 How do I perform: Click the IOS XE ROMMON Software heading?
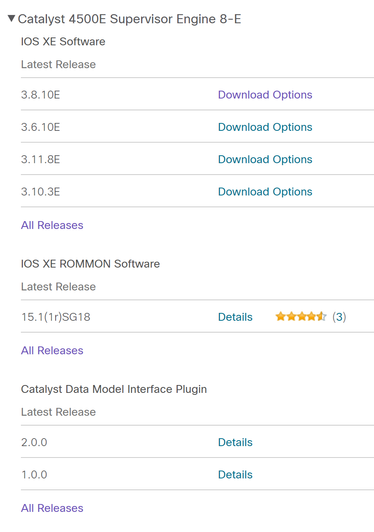(90, 264)
